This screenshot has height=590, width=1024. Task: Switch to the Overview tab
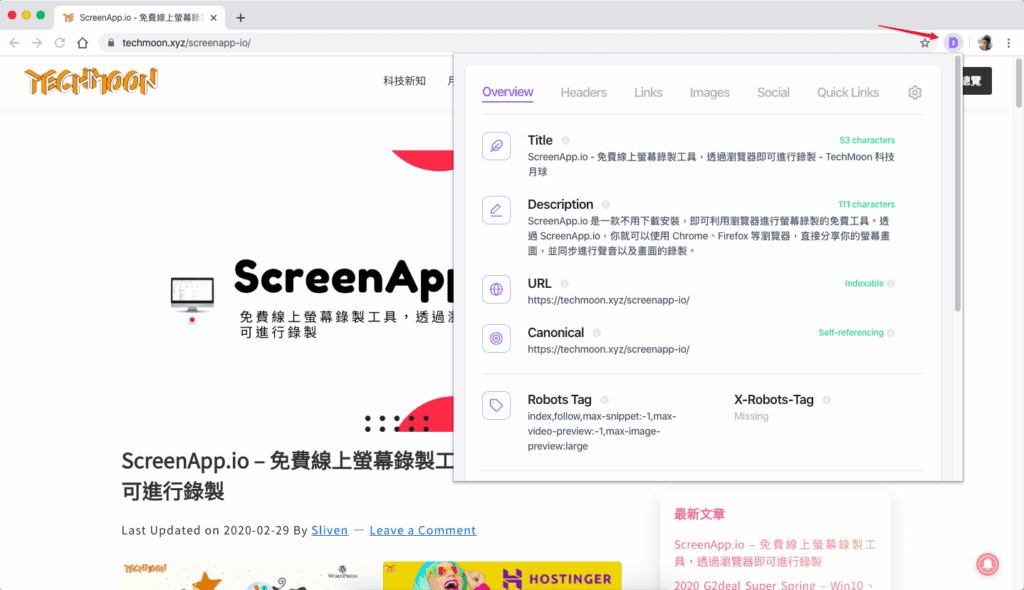[x=507, y=93]
